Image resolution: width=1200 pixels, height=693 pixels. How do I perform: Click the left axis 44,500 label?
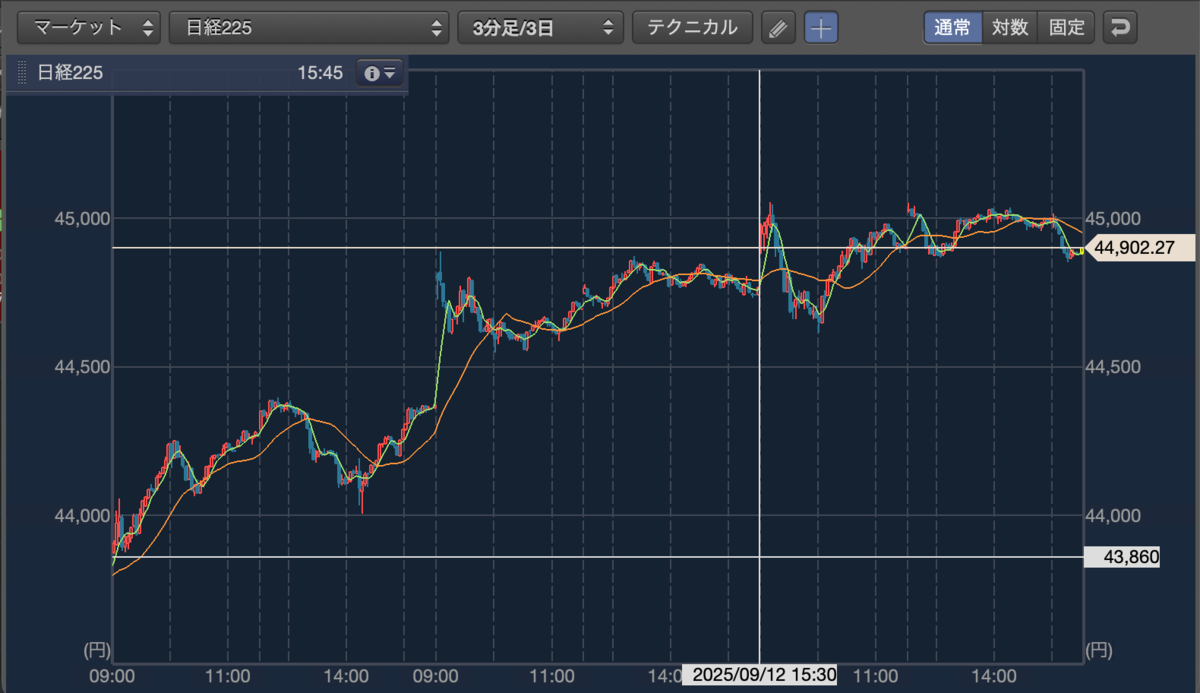(83, 367)
